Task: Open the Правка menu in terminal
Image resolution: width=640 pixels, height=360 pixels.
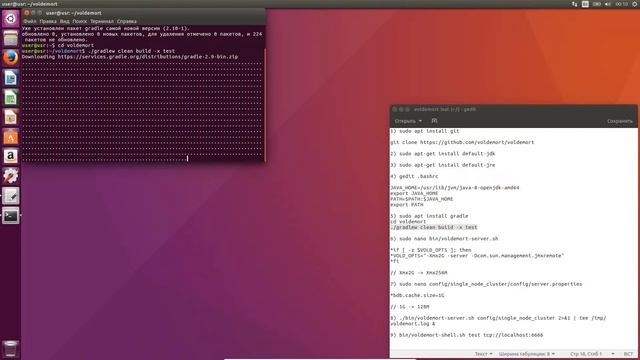Action: pyautogui.click(x=48, y=21)
